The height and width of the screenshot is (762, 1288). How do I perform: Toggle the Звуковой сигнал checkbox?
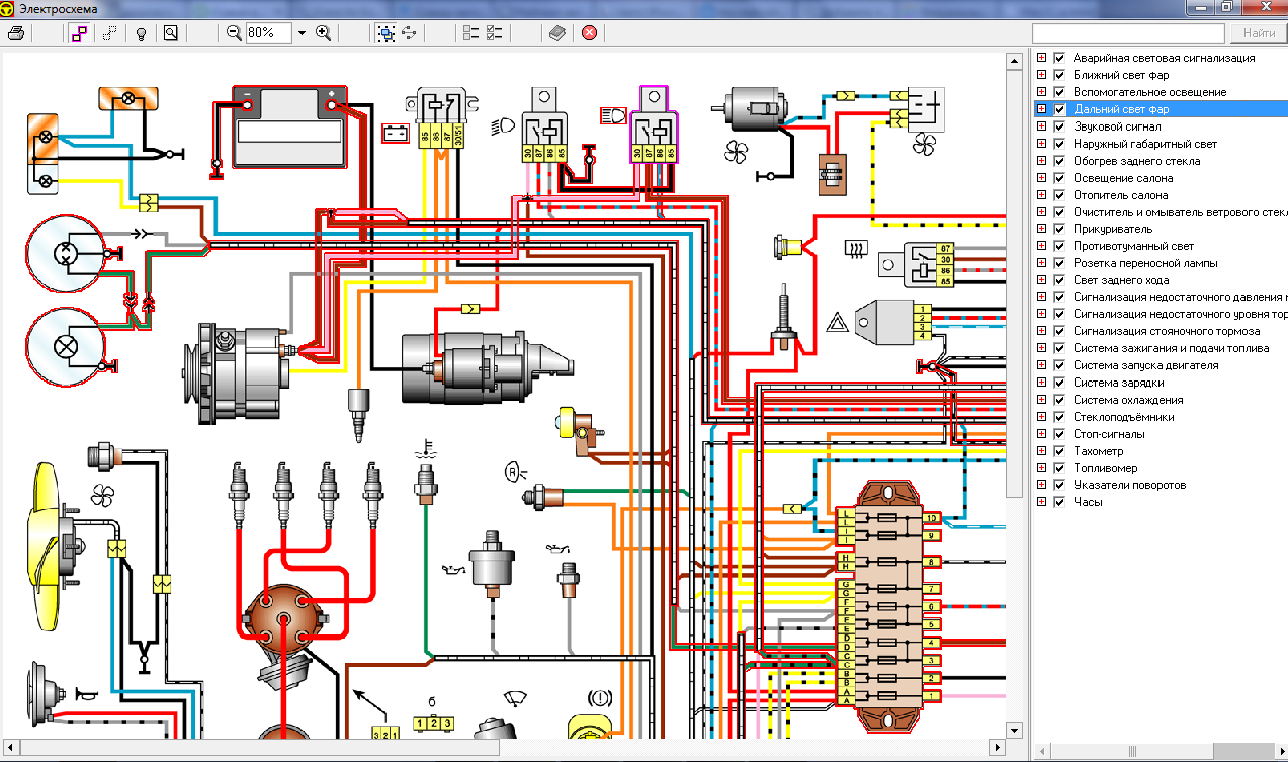click(1059, 127)
